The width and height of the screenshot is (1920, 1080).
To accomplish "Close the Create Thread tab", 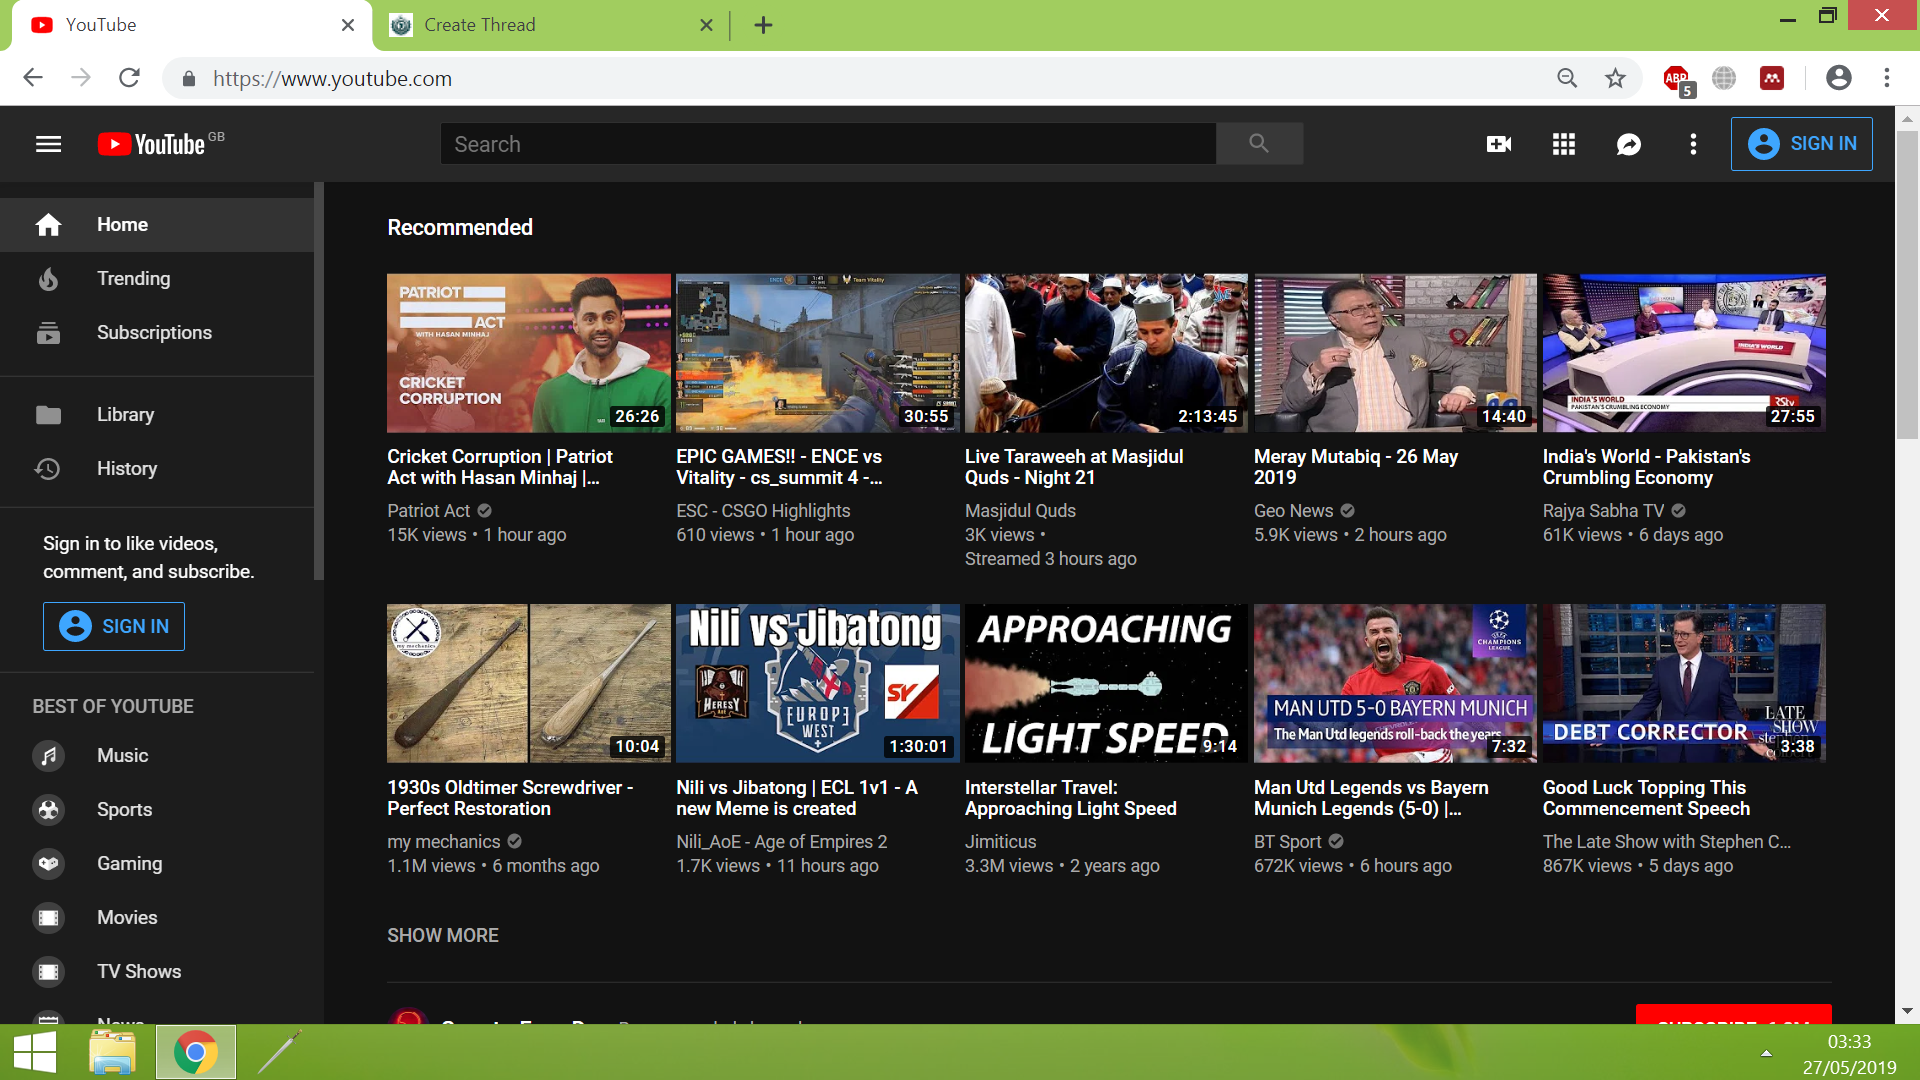I will [706, 25].
